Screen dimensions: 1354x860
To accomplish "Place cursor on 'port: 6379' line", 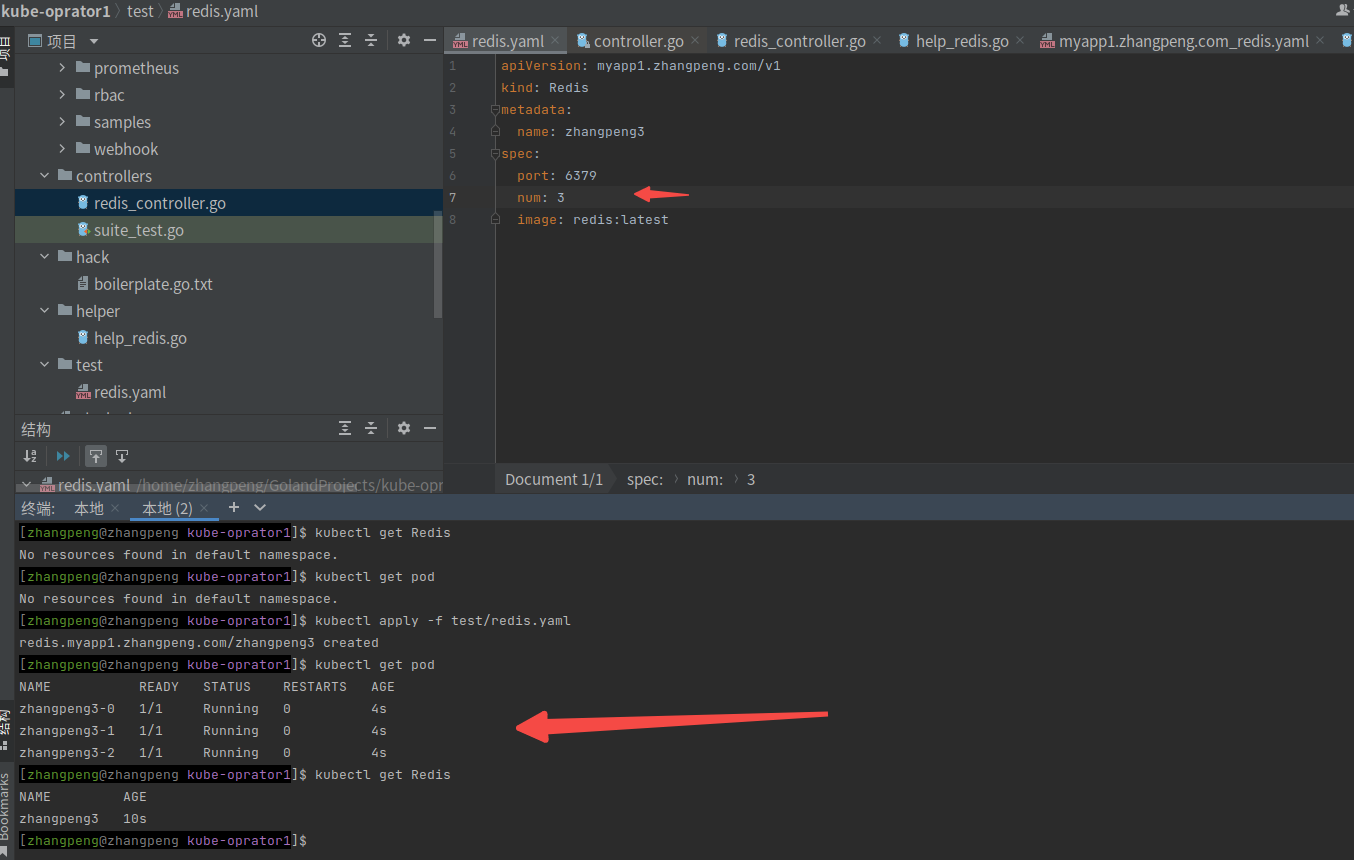I will (556, 175).
